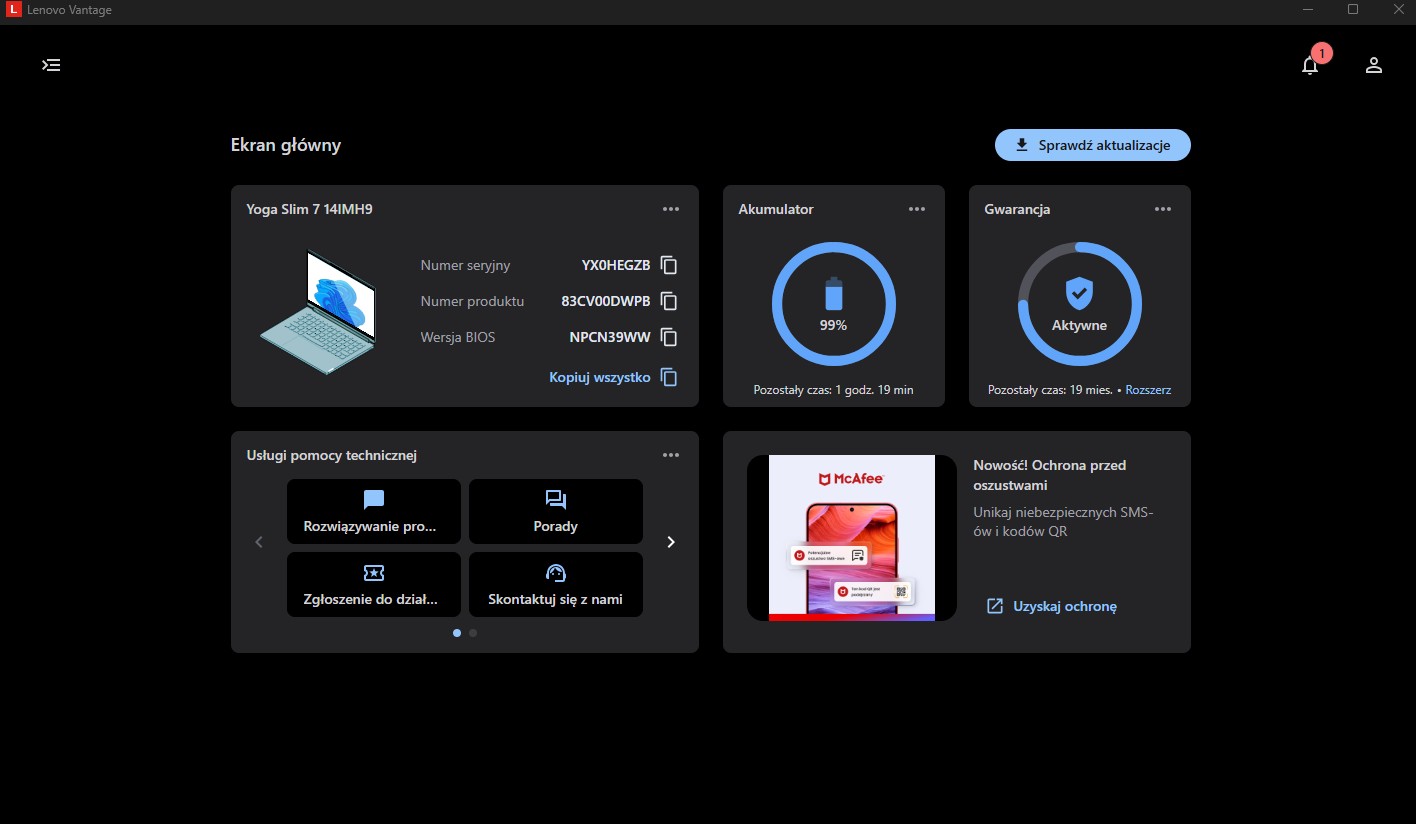Copy the BIOS version NPCN39WW
This screenshot has height=824, width=1416.
pos(669,337)
